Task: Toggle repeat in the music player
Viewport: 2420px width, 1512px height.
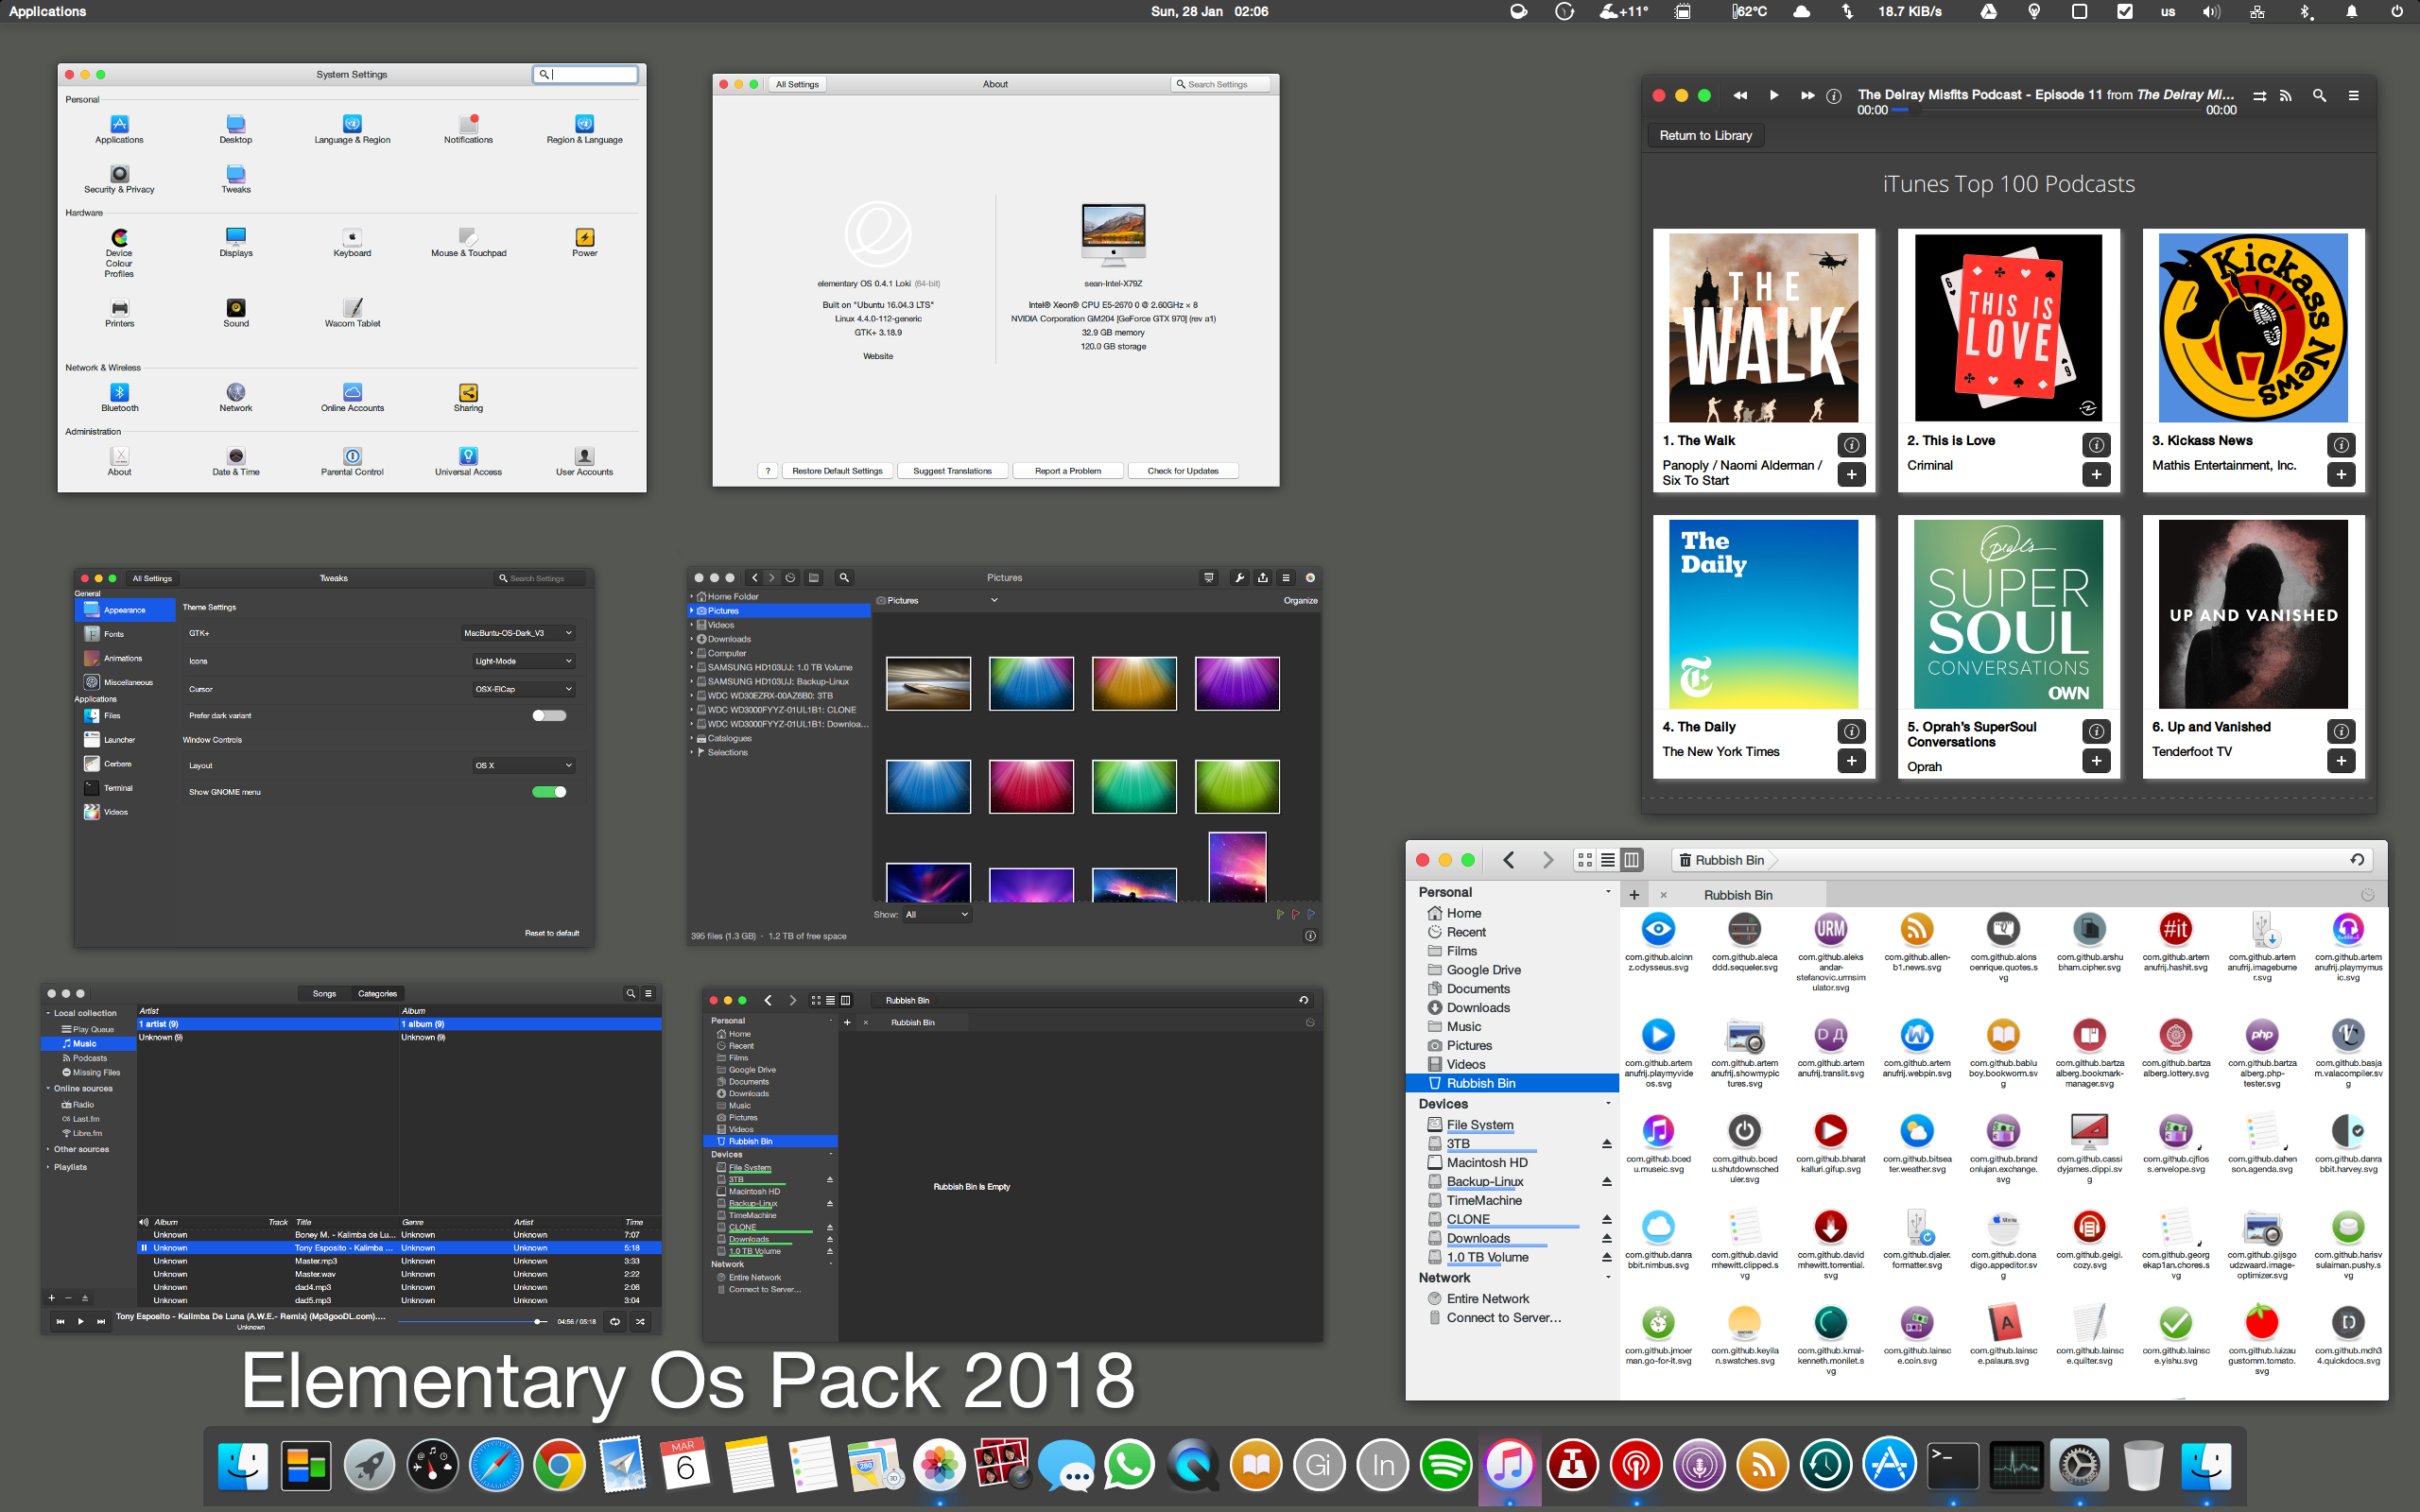Action: [x=615, y=1321]
